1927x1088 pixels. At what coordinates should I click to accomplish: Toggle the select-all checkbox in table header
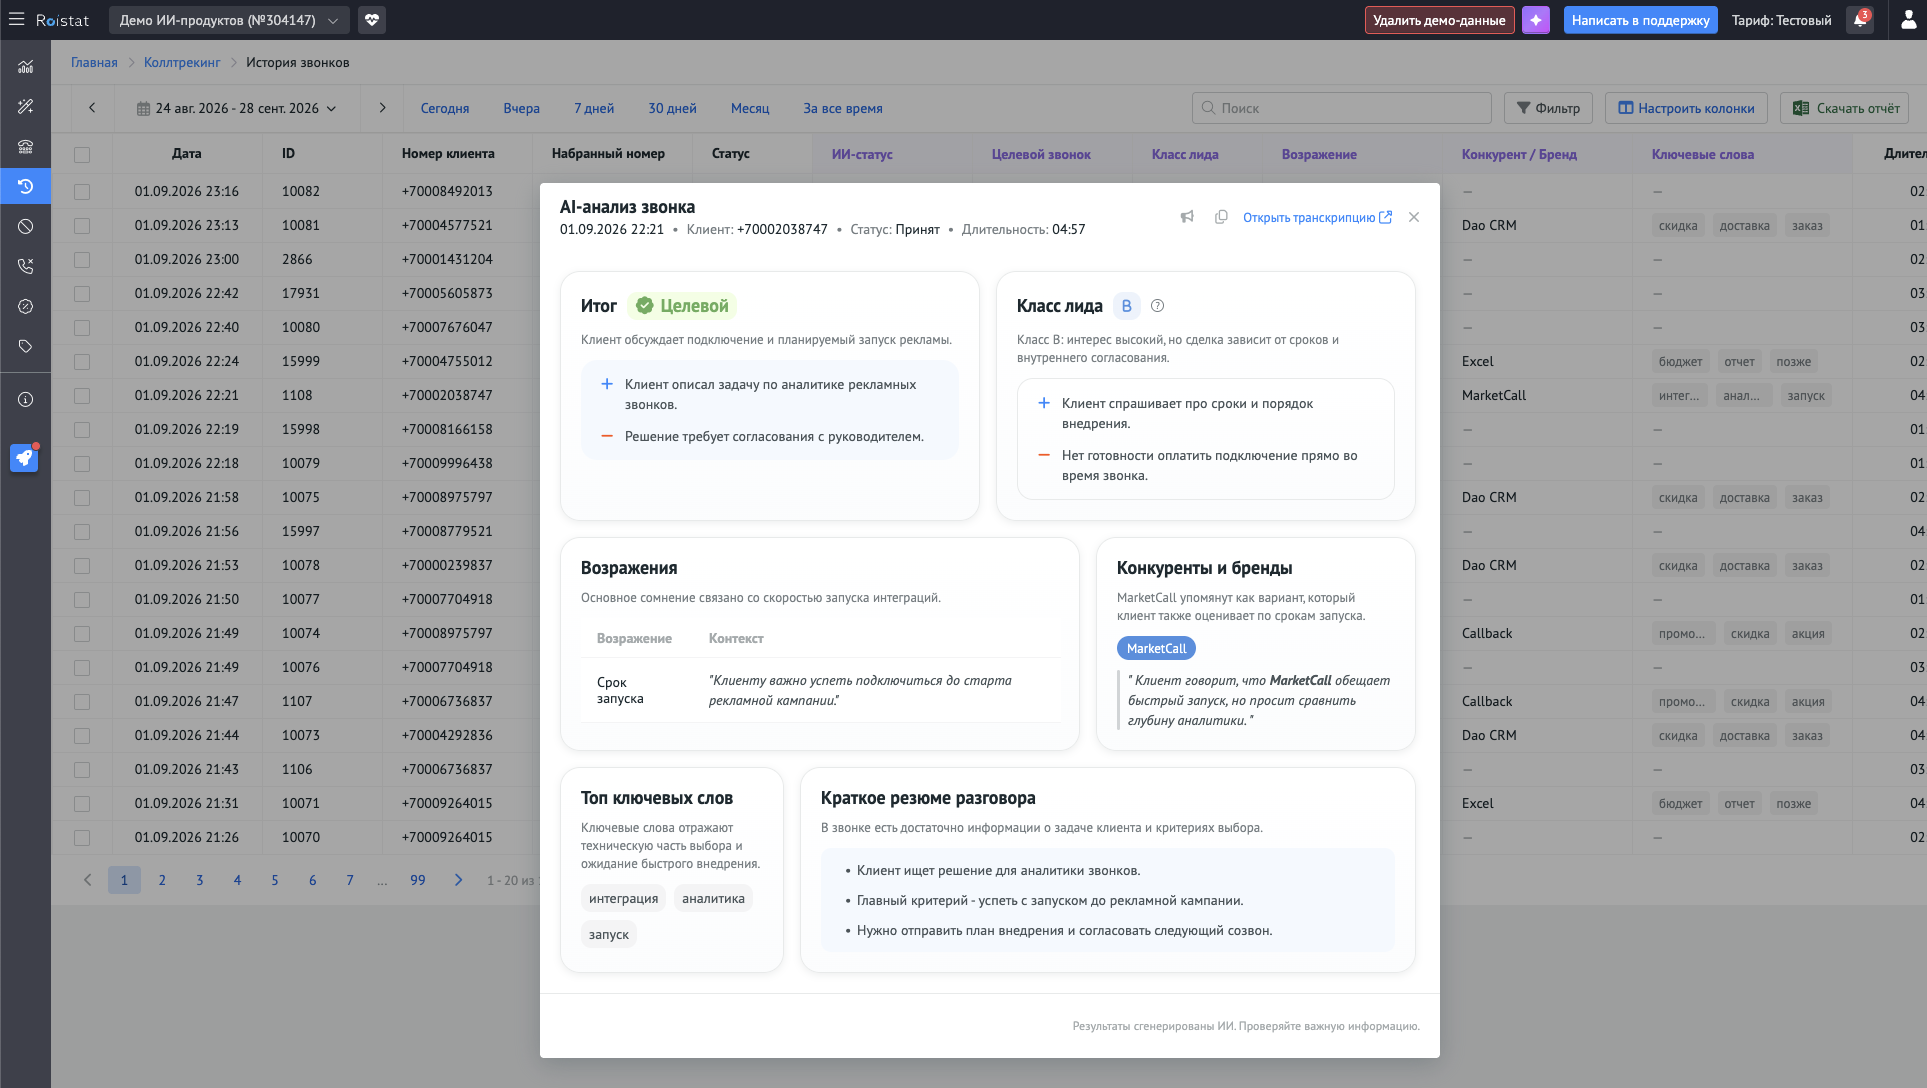(82, 155)
